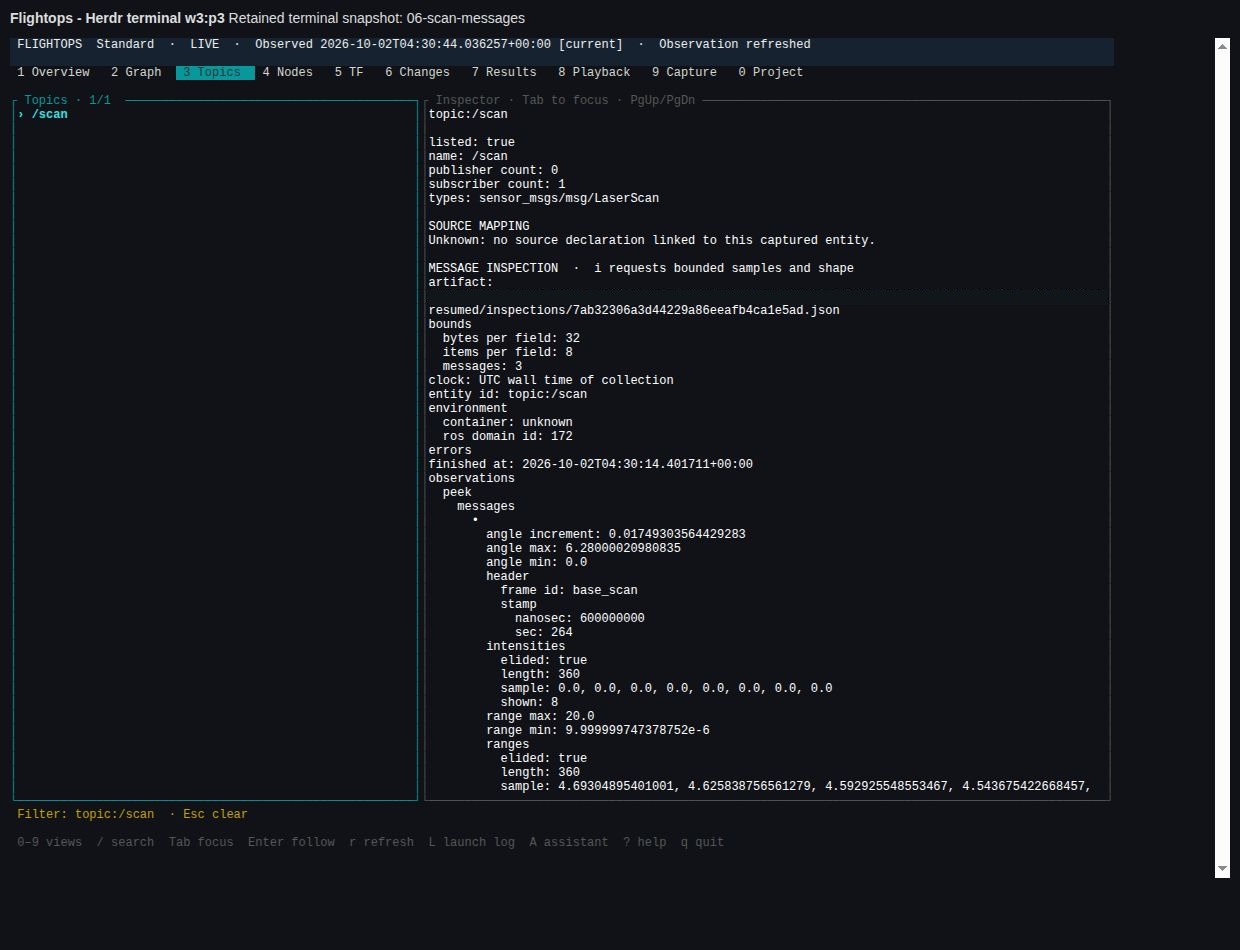Select the /scan topic row

pyautogui.click(x=215, y=114)
